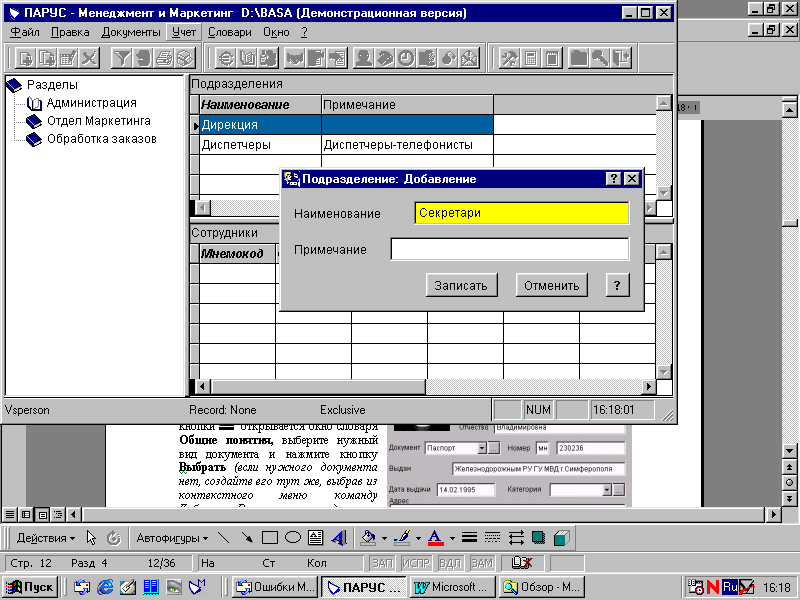Open the Словари menu

point(230,32)
